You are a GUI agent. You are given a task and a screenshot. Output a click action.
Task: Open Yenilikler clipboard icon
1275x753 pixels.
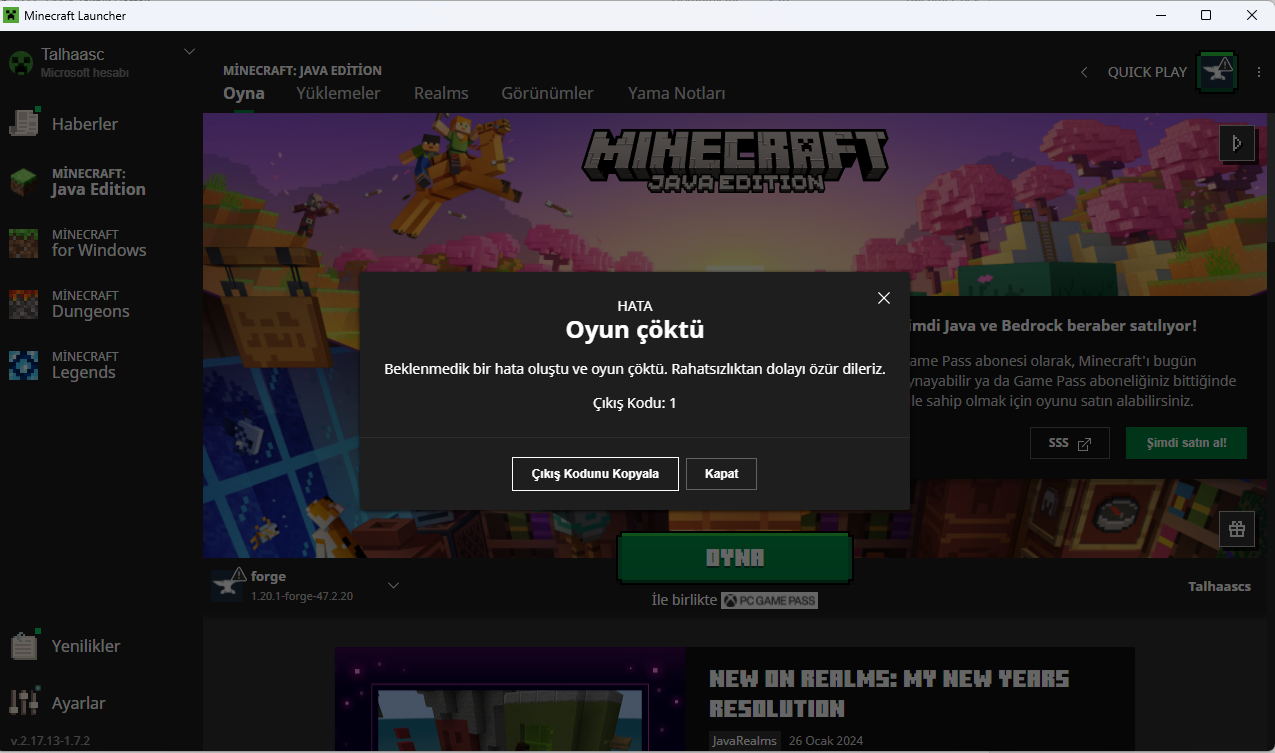[24, 645]
